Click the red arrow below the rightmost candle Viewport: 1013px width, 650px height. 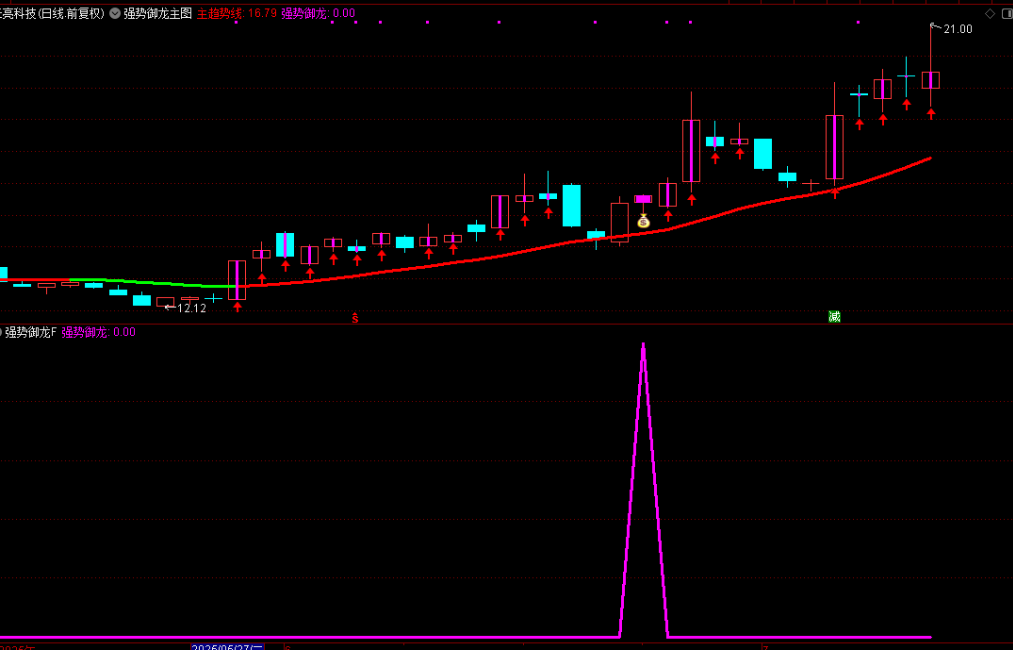[930, 114]
